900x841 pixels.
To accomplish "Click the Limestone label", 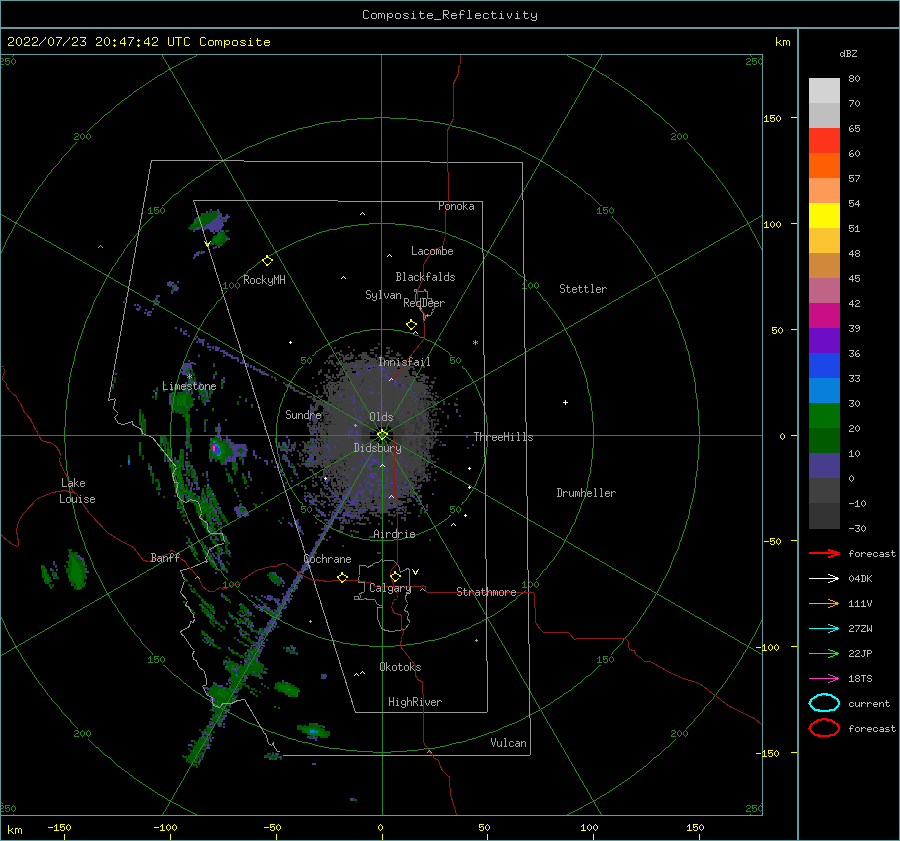I will [189, 386].
